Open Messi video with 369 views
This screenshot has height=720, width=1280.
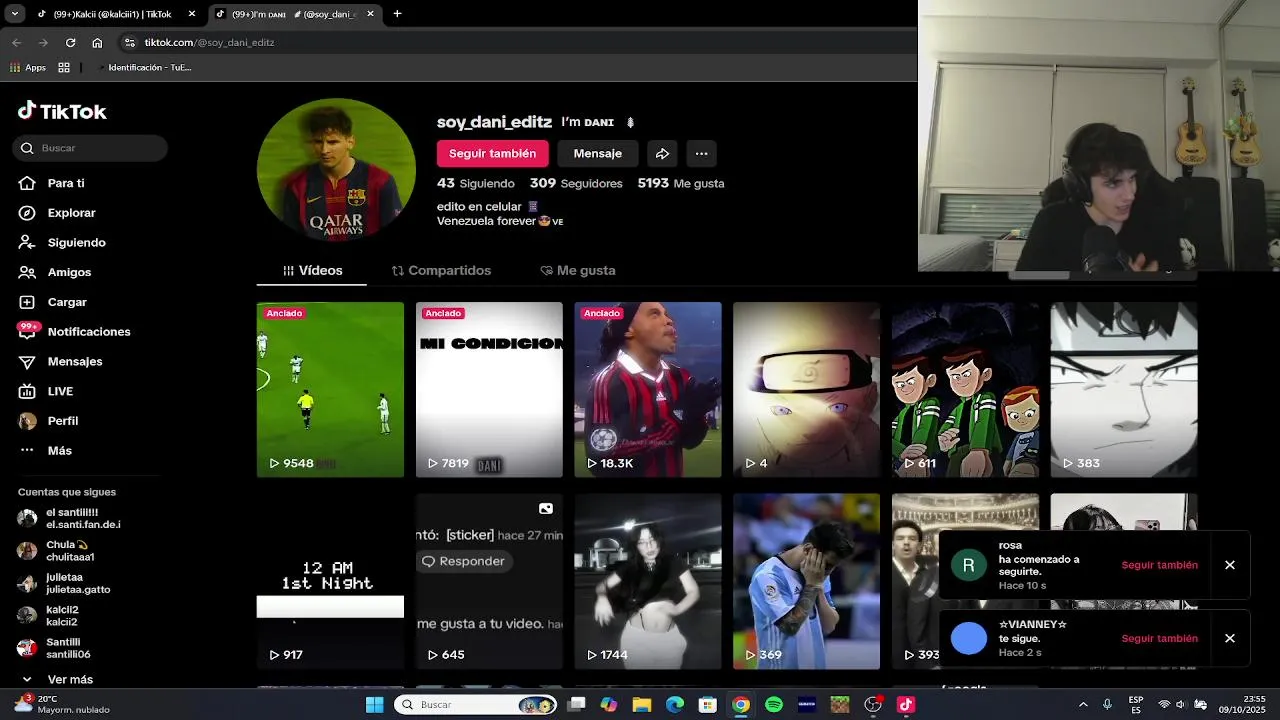[x=806, y=581]
